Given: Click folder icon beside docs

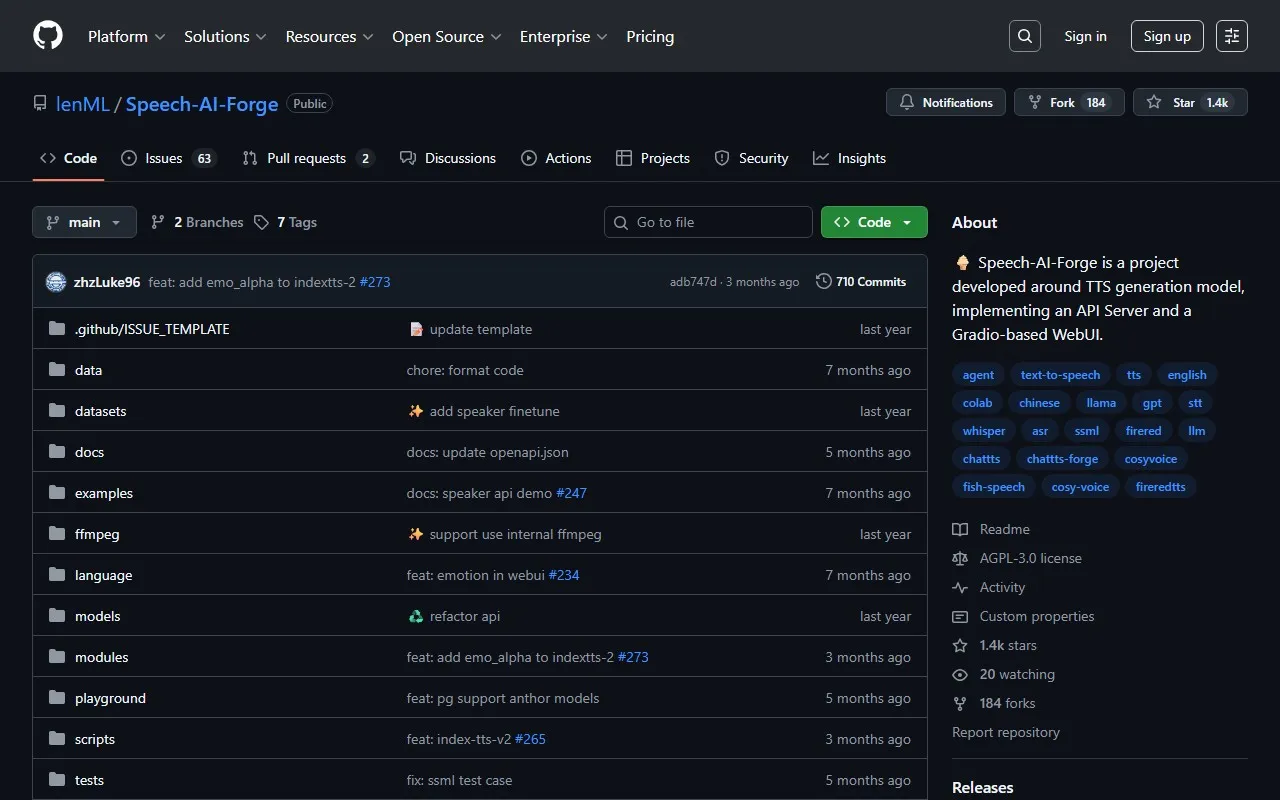Looking at the screenshot, I should [57, 452].
